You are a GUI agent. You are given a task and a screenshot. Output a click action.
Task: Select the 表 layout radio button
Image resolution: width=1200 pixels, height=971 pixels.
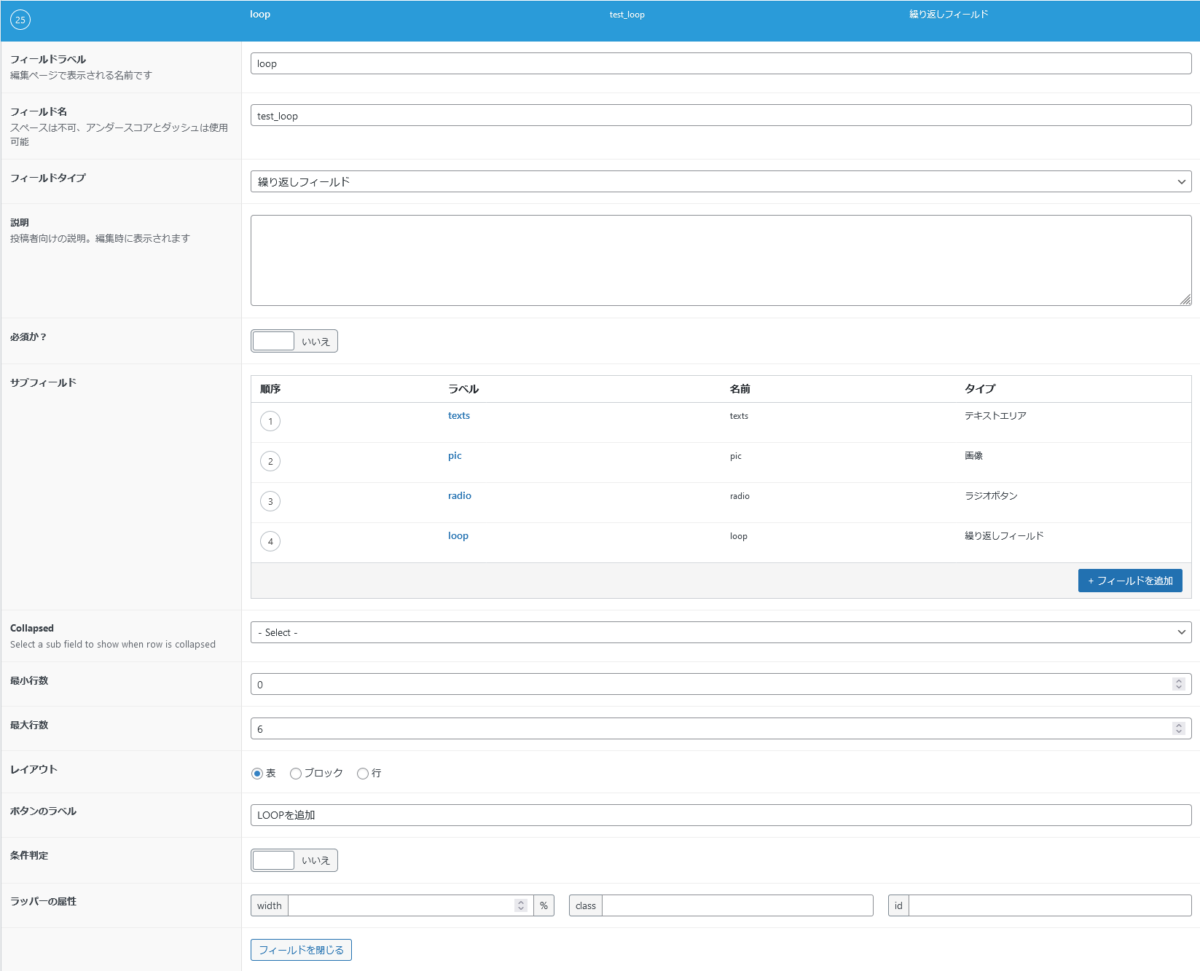click(257, 773)
